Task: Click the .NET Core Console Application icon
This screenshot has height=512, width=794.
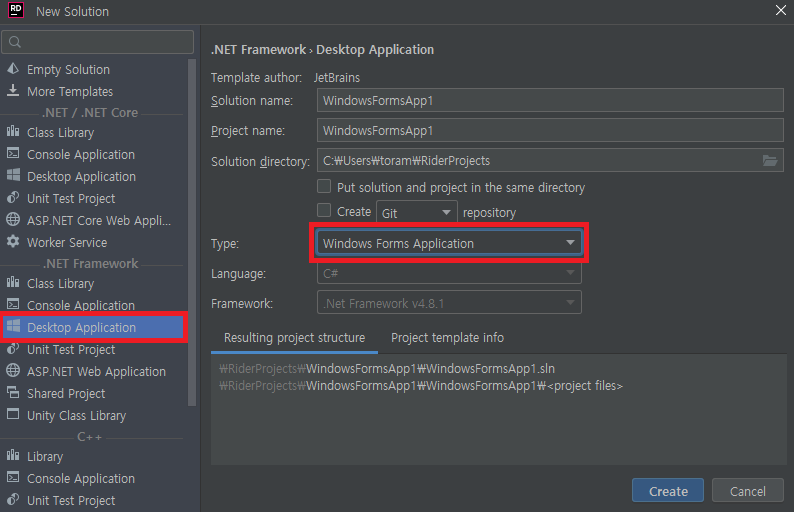Action: tap(13, 153)
